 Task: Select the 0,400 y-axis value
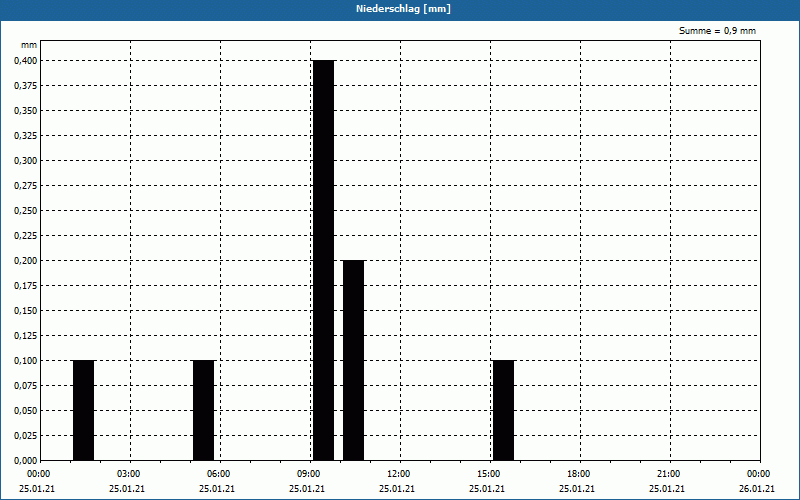point(26,61)
